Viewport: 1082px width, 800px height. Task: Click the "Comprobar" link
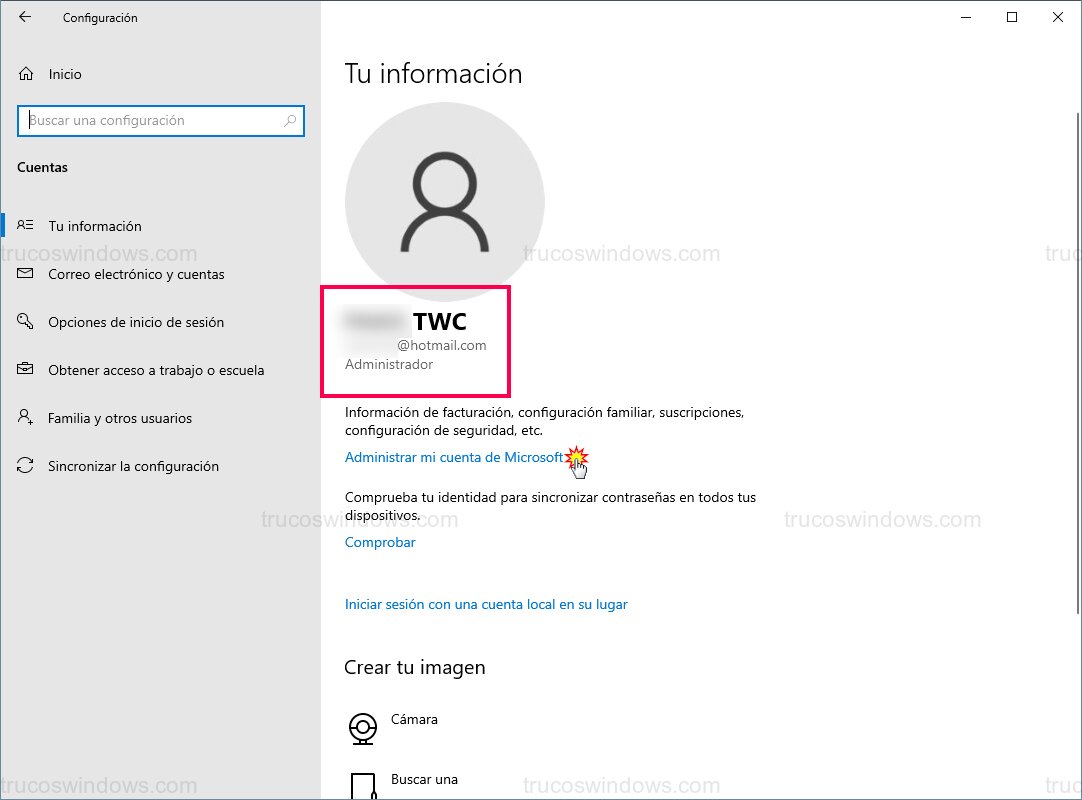tap(380, 542)
